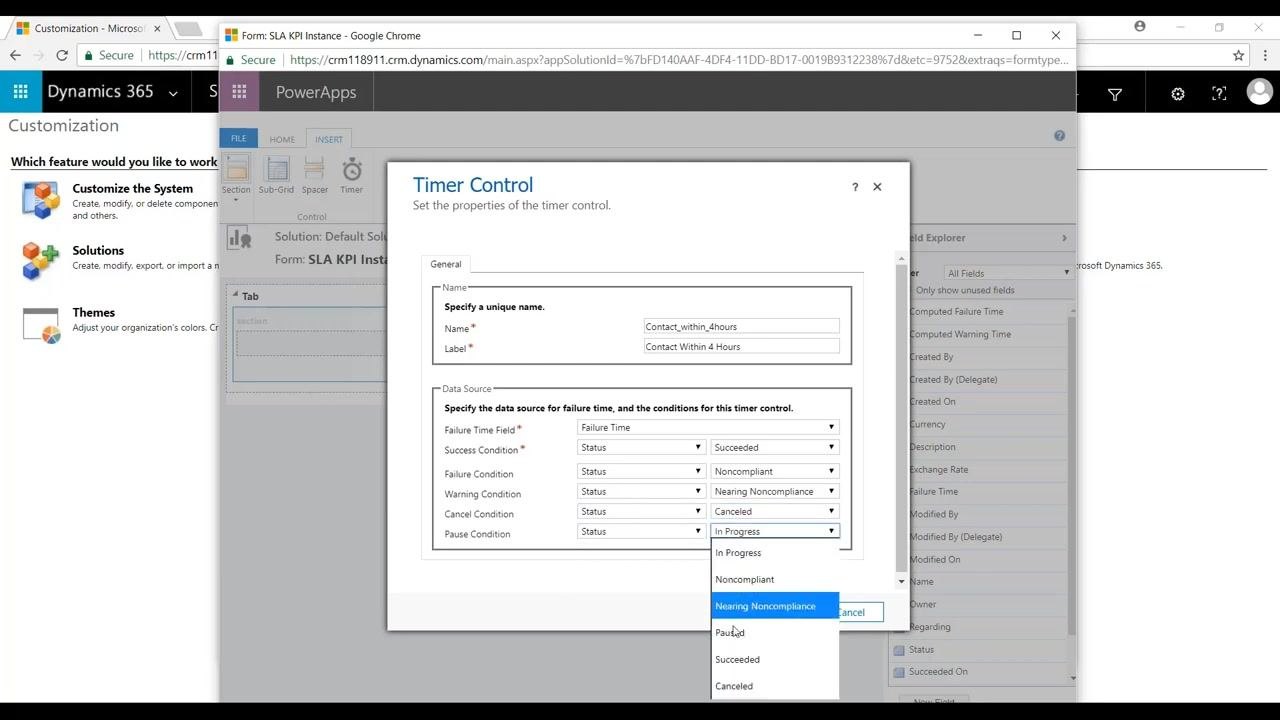Click the Sub-Grid ribbon icon
Screen dimensions: 1280x720
point(277,169)
